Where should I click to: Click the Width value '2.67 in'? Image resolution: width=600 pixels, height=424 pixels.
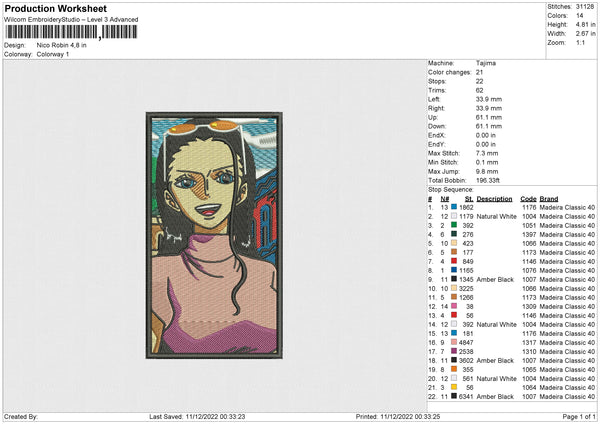(x=585, y=34)
